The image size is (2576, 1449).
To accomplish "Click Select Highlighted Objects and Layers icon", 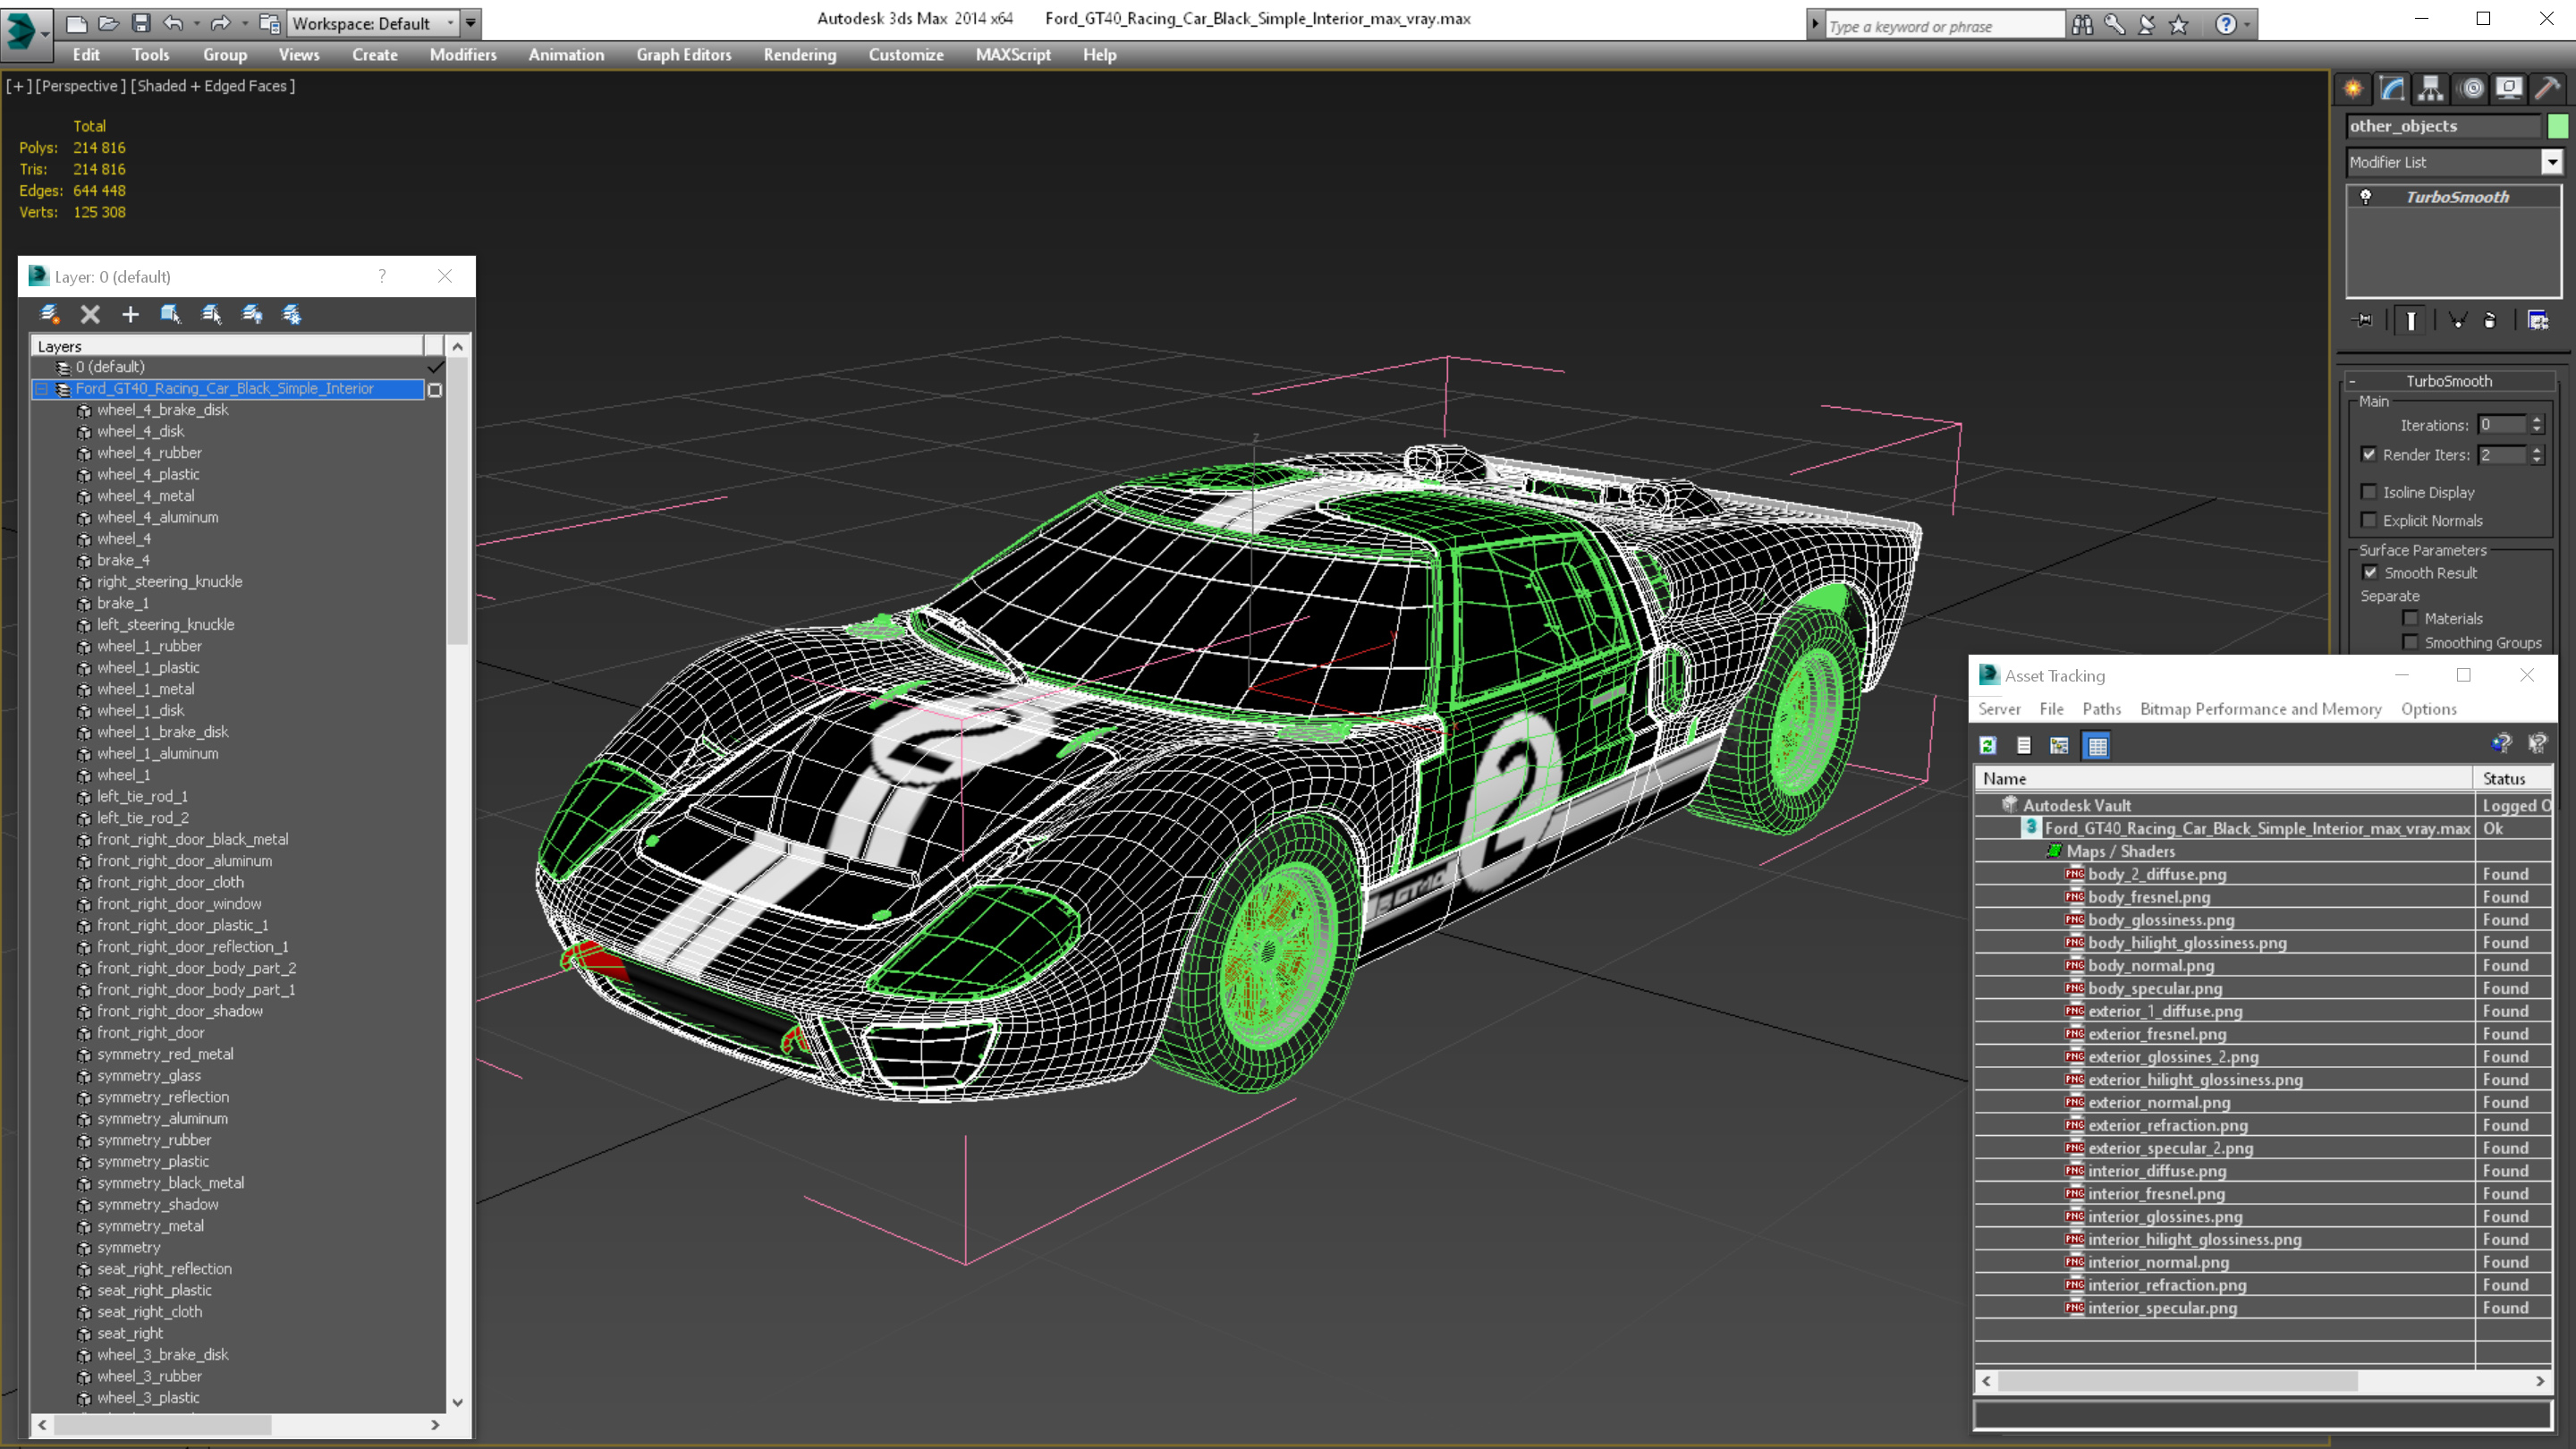I will tap(170, 314).
